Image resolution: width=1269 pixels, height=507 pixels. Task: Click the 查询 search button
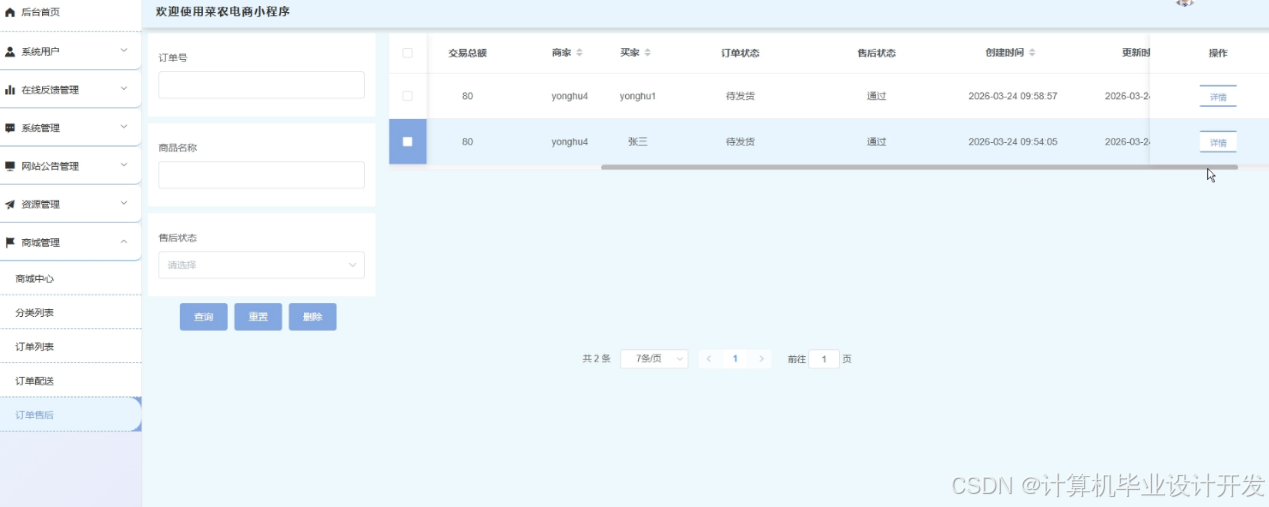tap(203, 317)
